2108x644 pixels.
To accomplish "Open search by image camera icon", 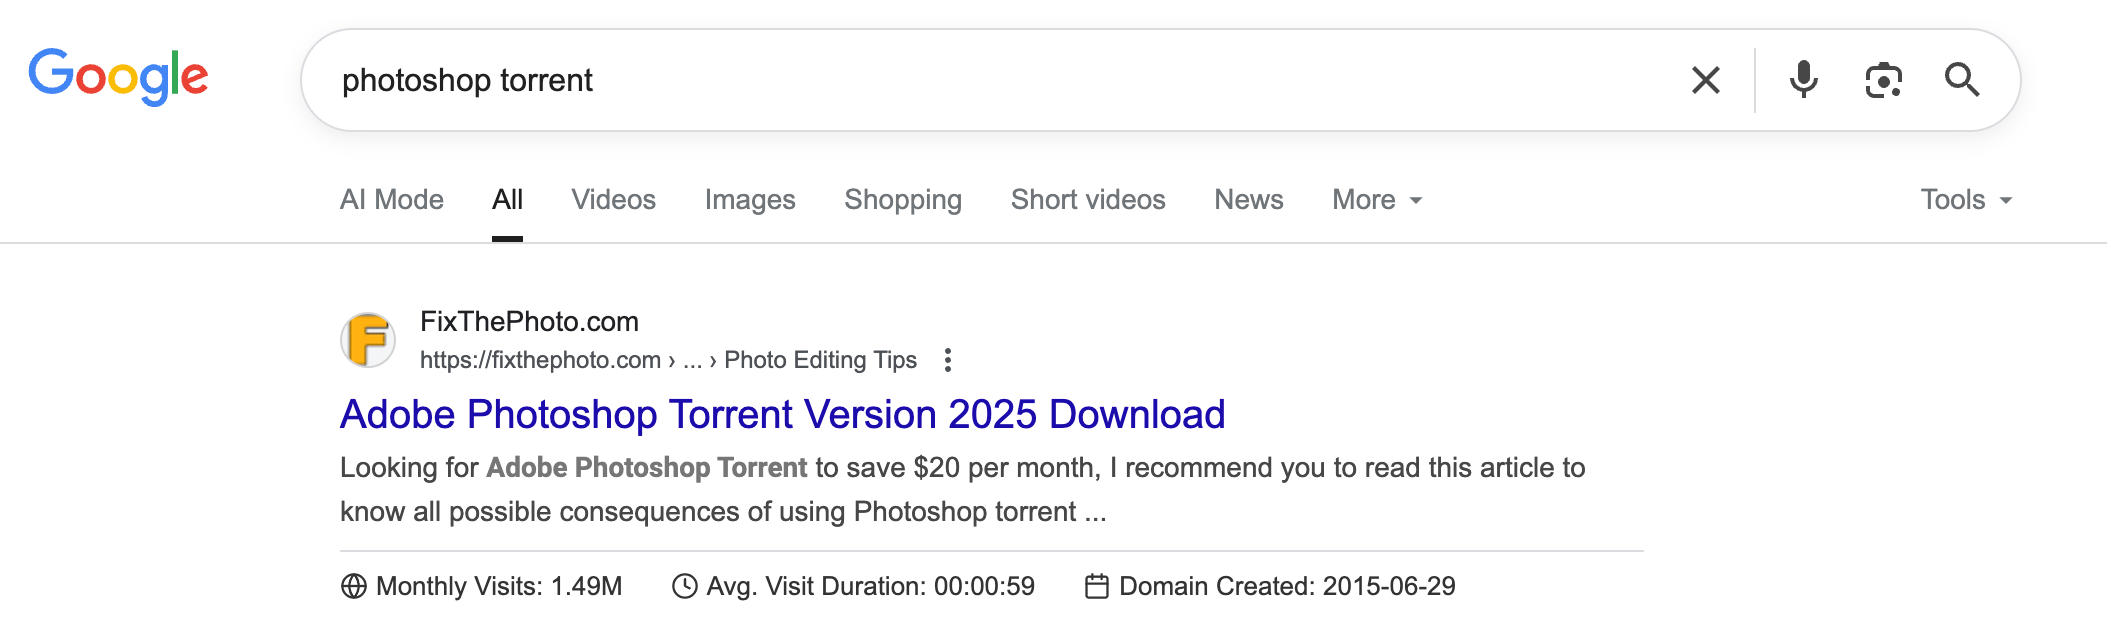I will coord(1884,80).
